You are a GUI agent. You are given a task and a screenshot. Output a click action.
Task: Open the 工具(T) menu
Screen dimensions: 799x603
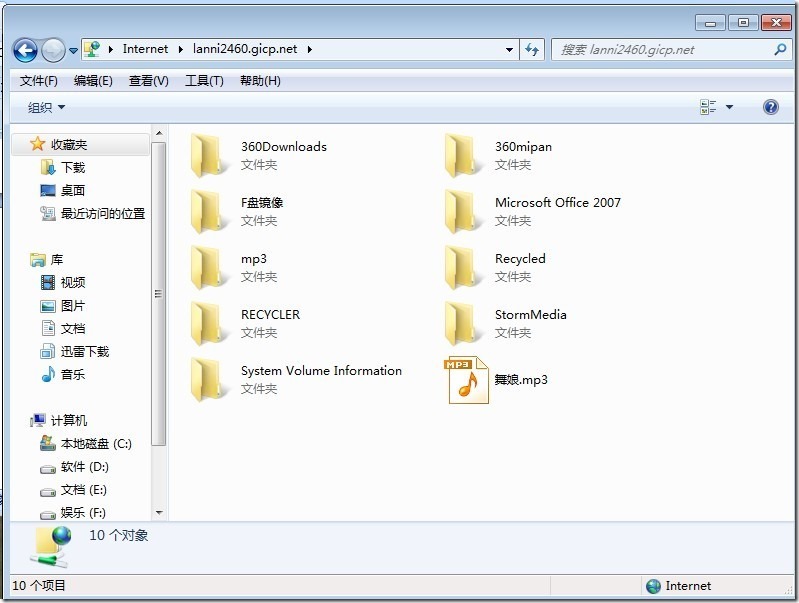[x=204, y=81]
